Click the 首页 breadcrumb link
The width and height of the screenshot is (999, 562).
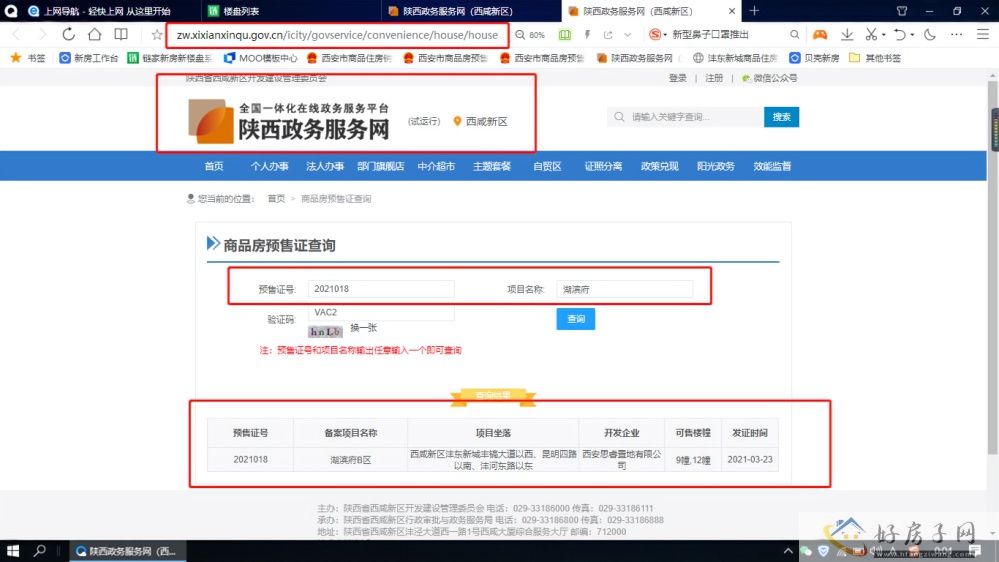276,199
